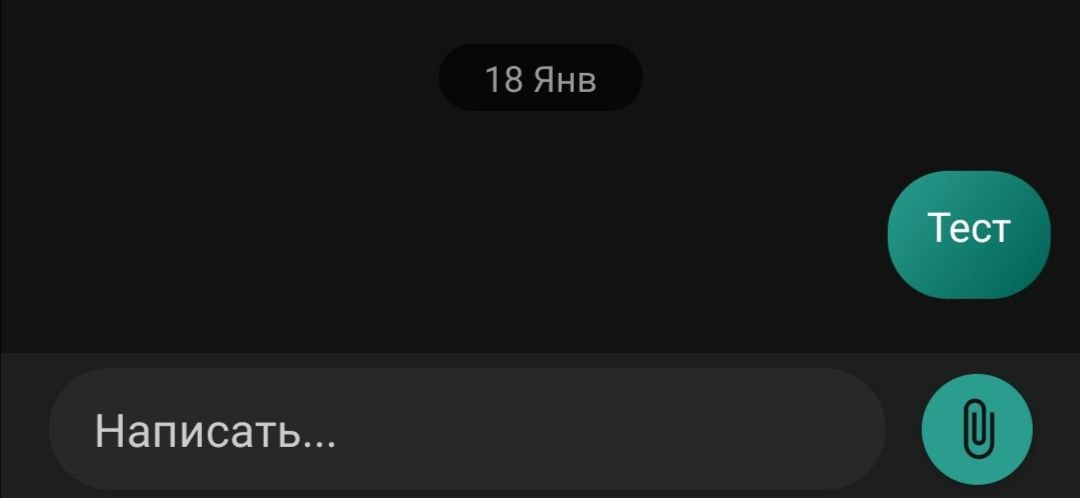
Task: Tap the green "Тест" bubble
Action: [x=969, y=235]
